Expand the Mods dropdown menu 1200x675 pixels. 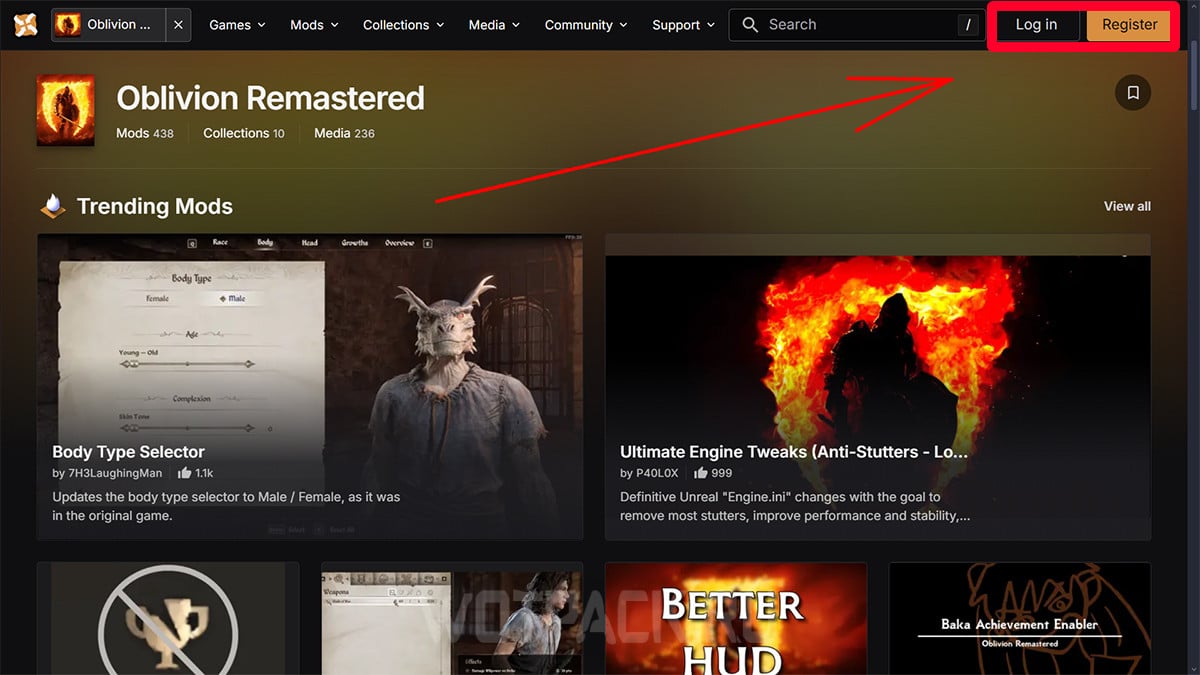click(314, 25)
